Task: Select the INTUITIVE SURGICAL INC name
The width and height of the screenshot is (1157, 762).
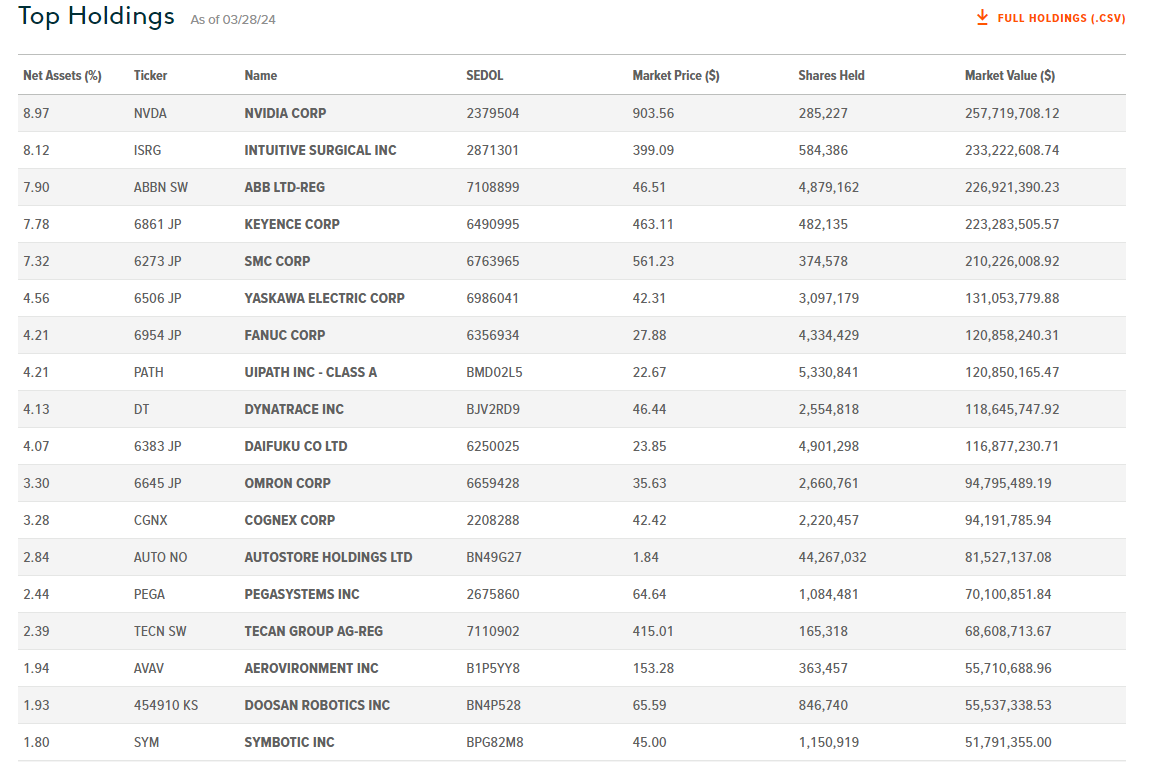Action: pos(320,150)
